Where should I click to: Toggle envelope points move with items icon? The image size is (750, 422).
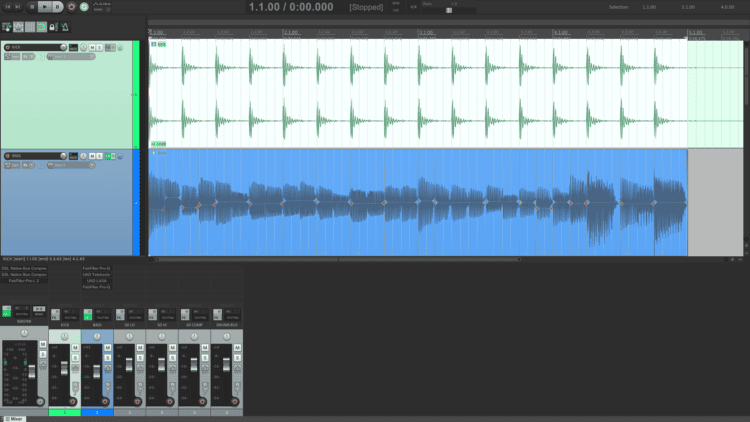click(18, 27)
